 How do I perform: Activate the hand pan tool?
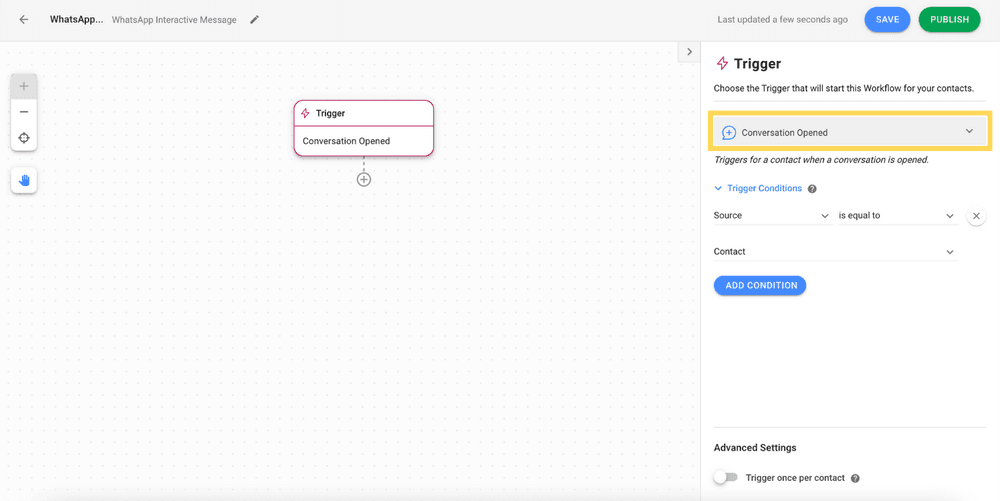(x=24, y=181)
